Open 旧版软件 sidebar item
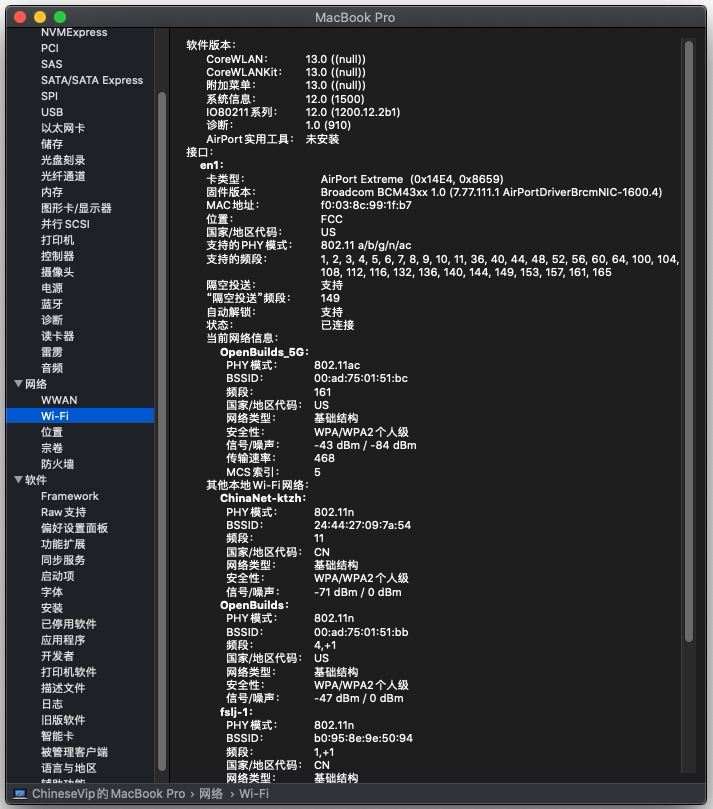This screenshot has height=809, width=713. tap(63, 720)
